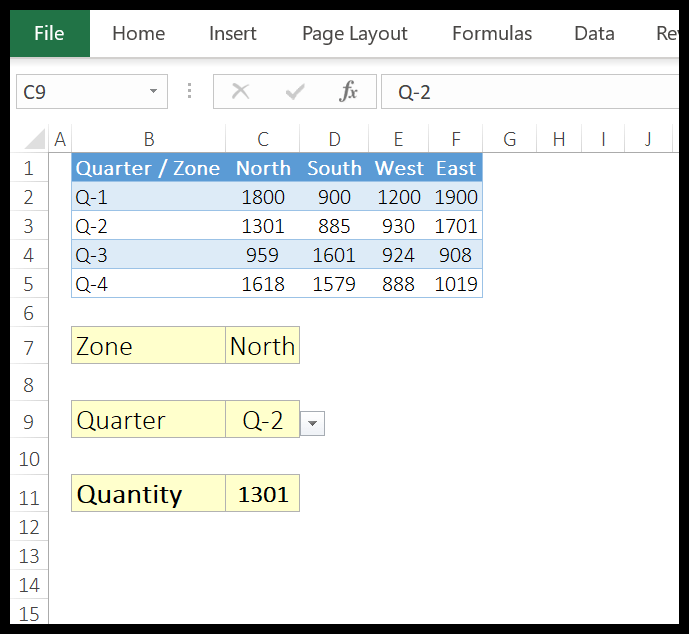
Task: Select column H header
Action: pyautogui.click(x=558, y=139)
